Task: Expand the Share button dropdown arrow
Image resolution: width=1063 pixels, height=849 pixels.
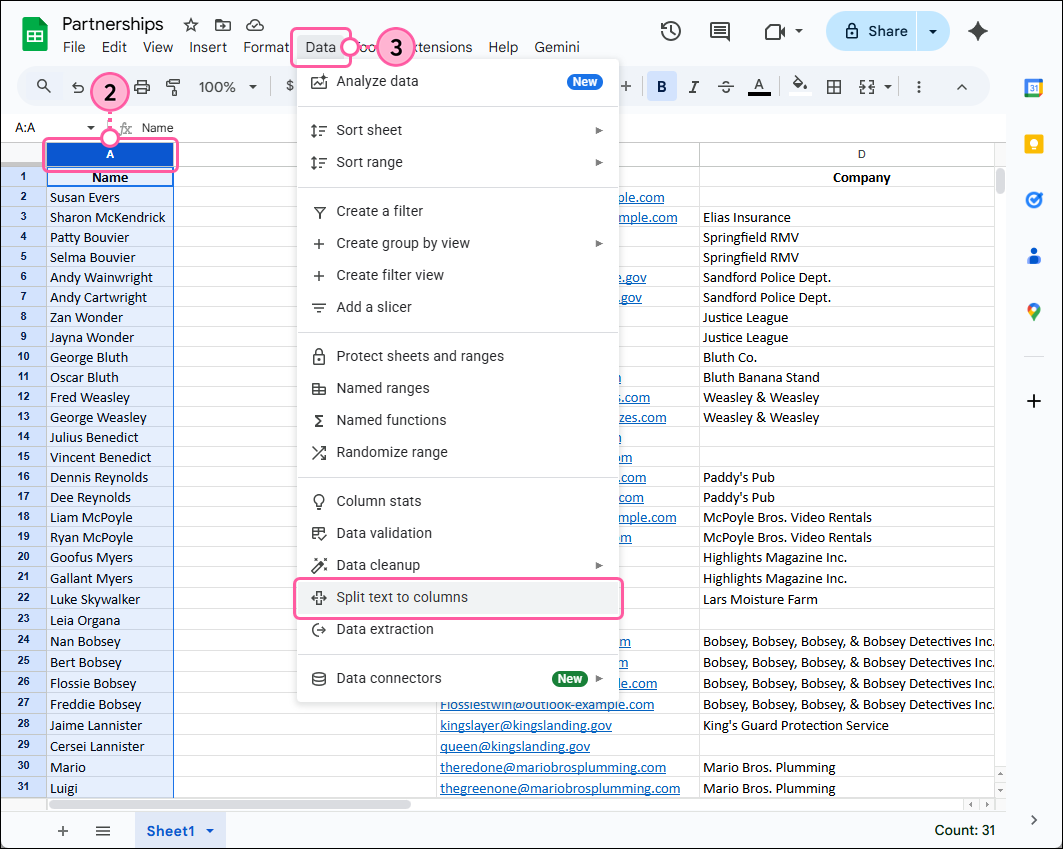Action: tap(931, 31)
